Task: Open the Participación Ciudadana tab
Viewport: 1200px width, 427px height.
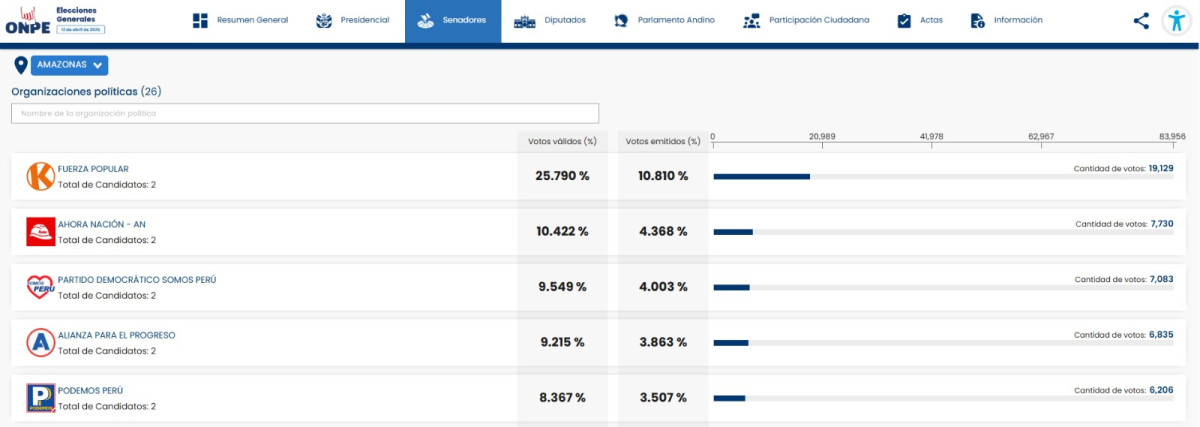Action: [x=807, y=20]
